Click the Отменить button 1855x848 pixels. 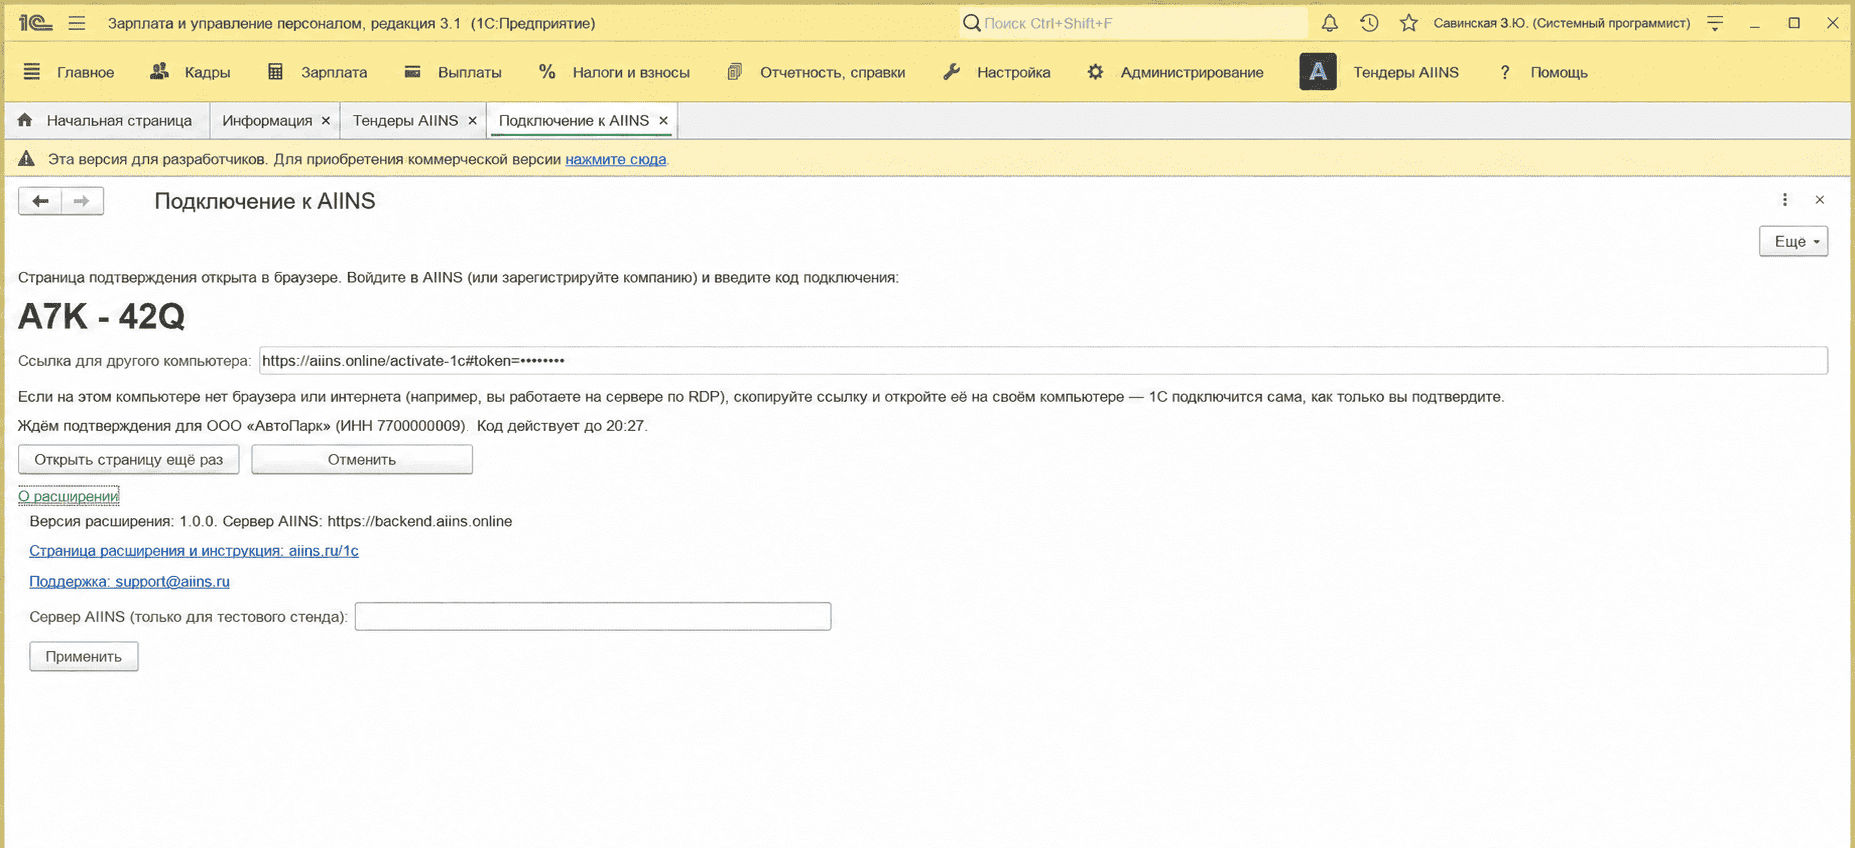362,459
